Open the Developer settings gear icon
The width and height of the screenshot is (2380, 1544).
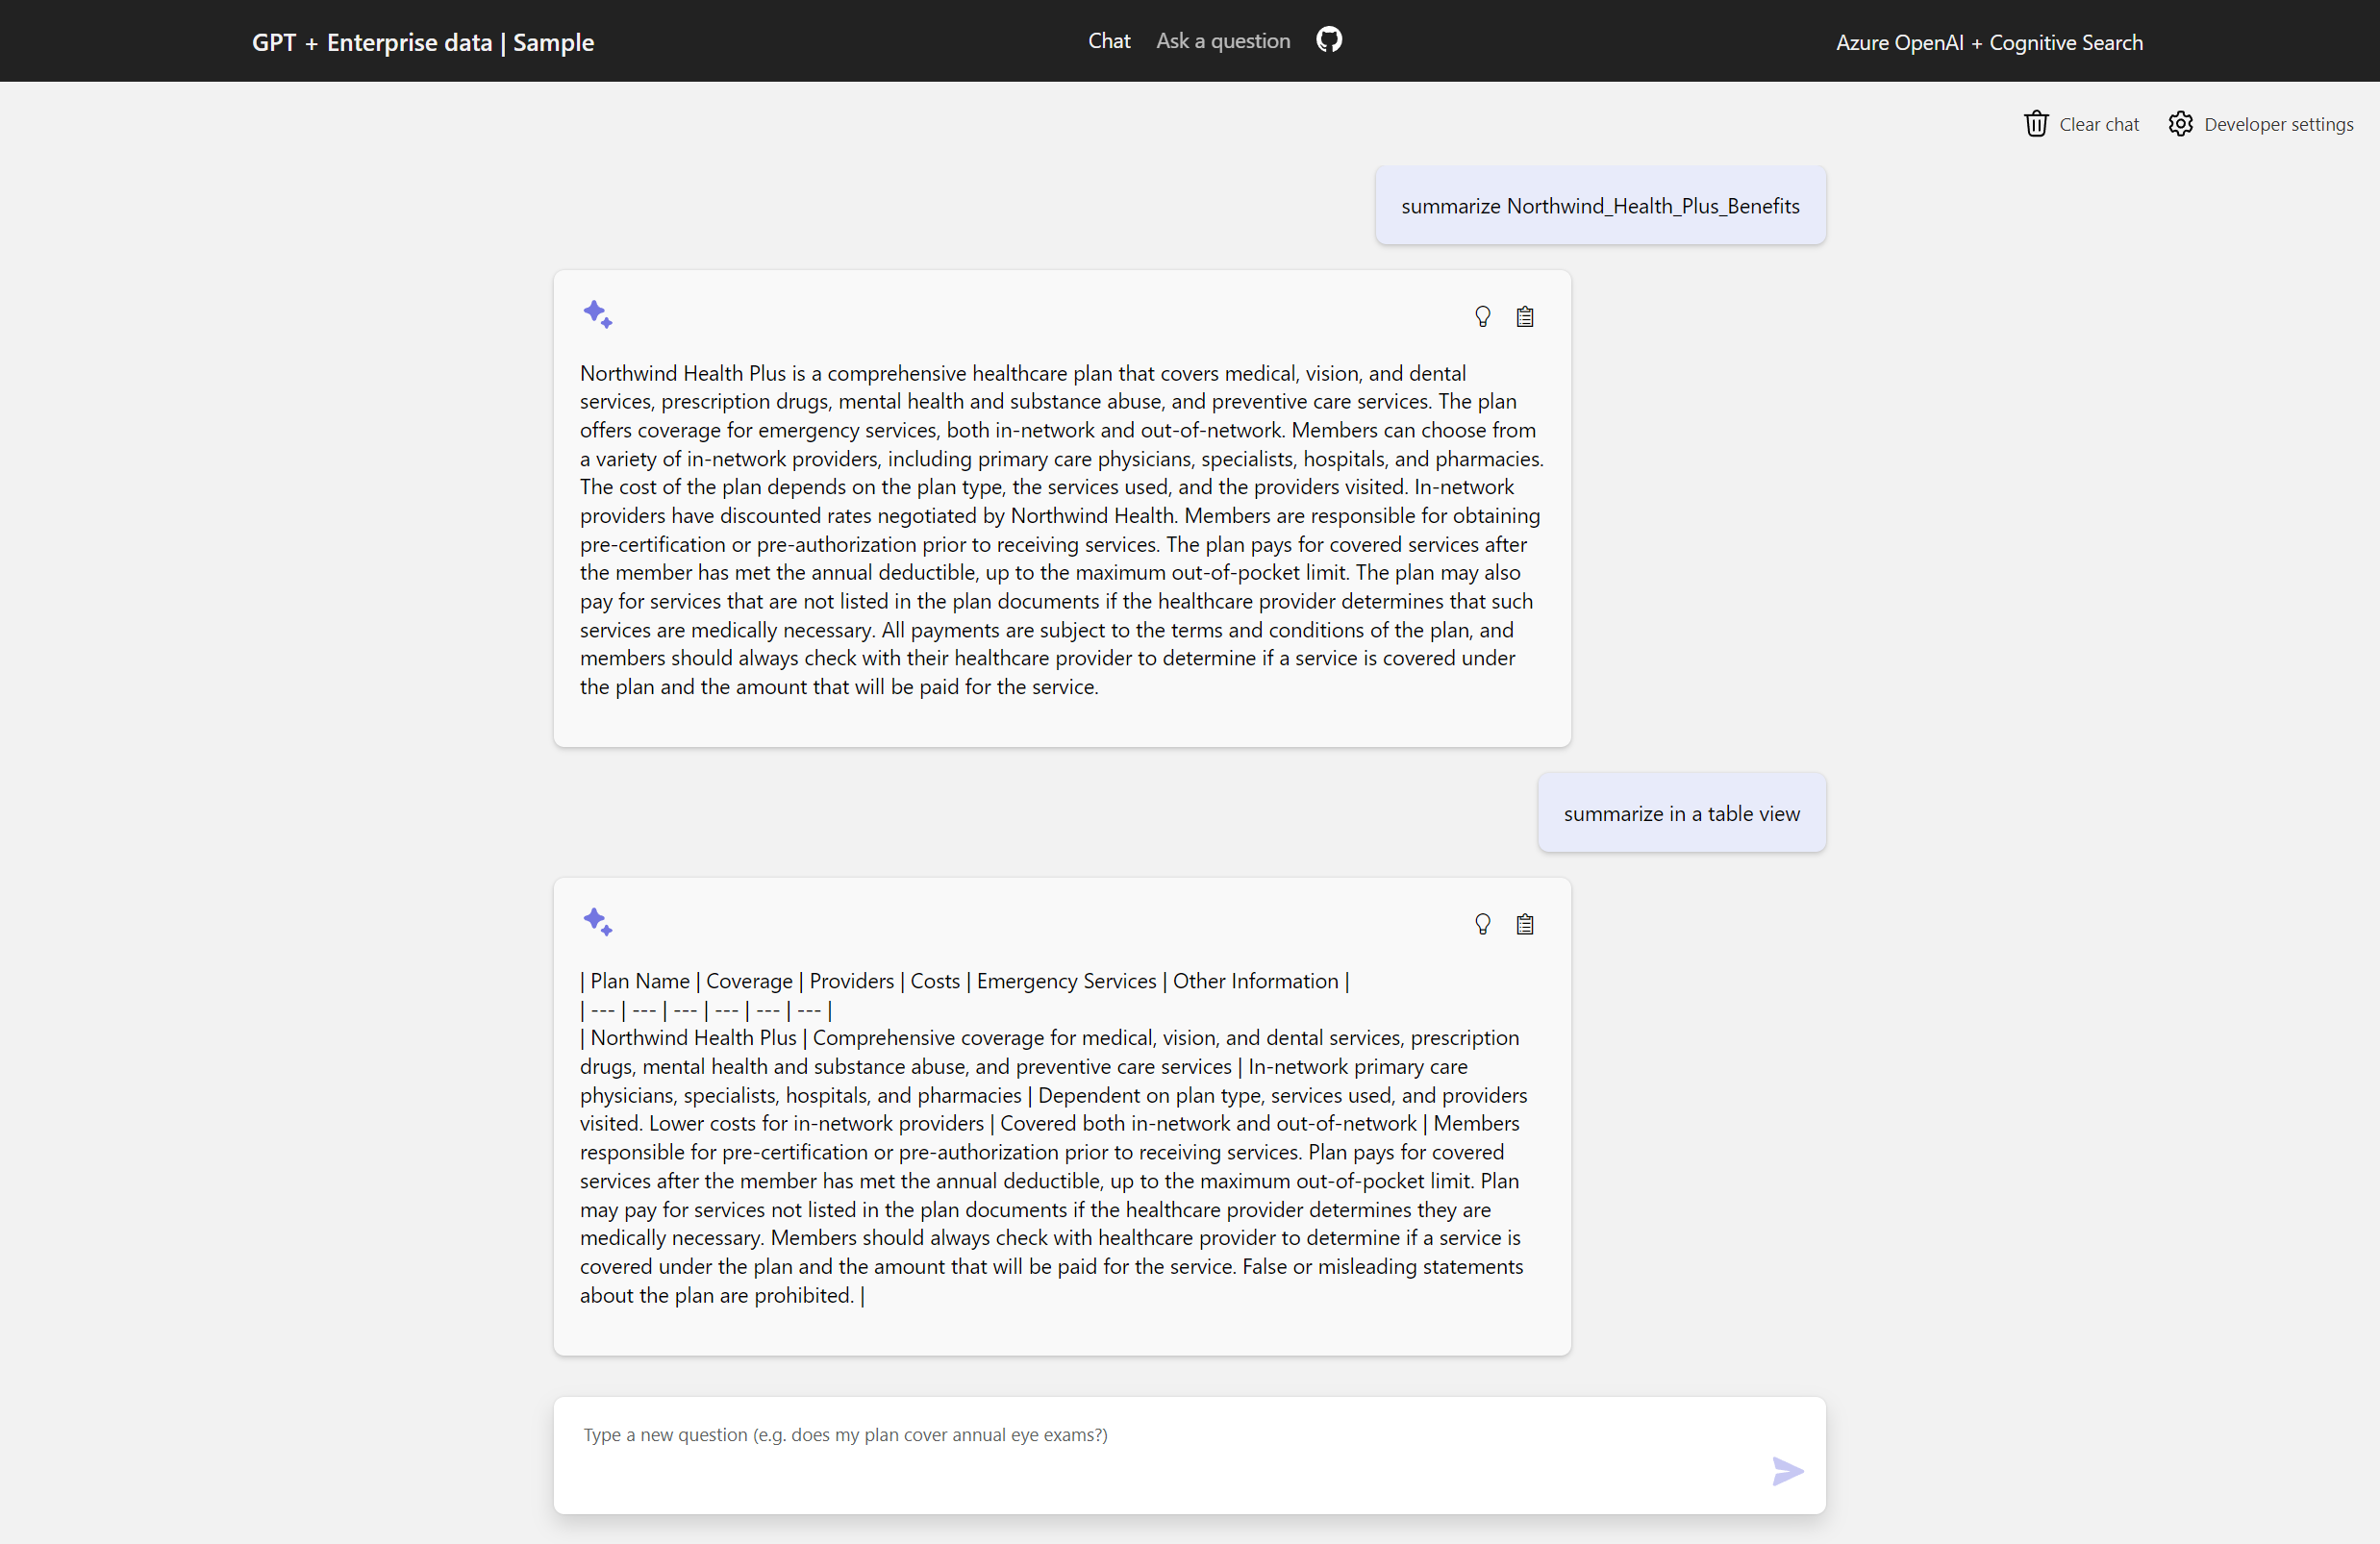tap(2181, 123)
